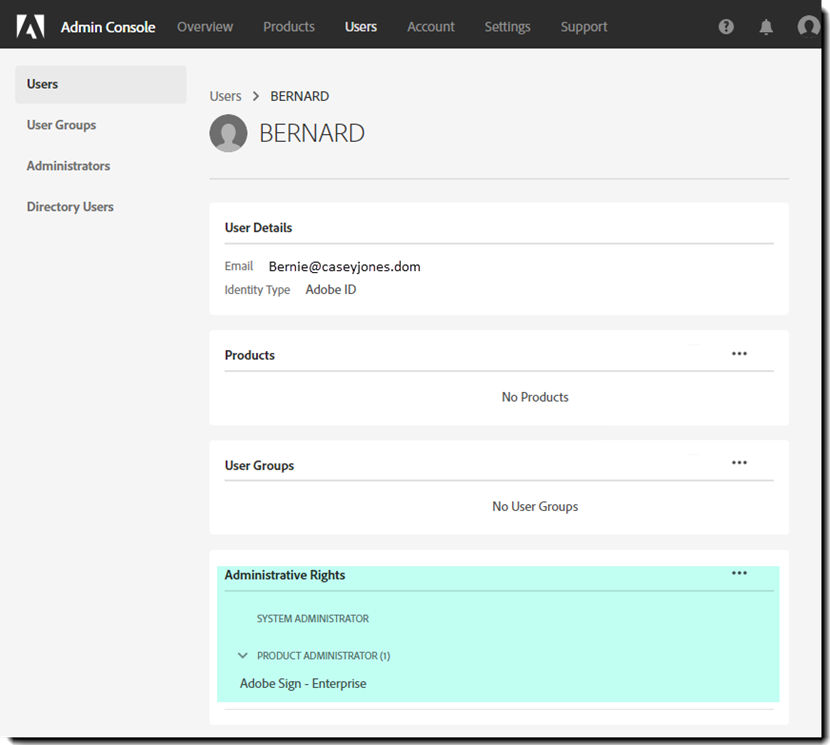
Task: Open the Products section more options menu
Action: pyautogui.click(x=739, y=354)
